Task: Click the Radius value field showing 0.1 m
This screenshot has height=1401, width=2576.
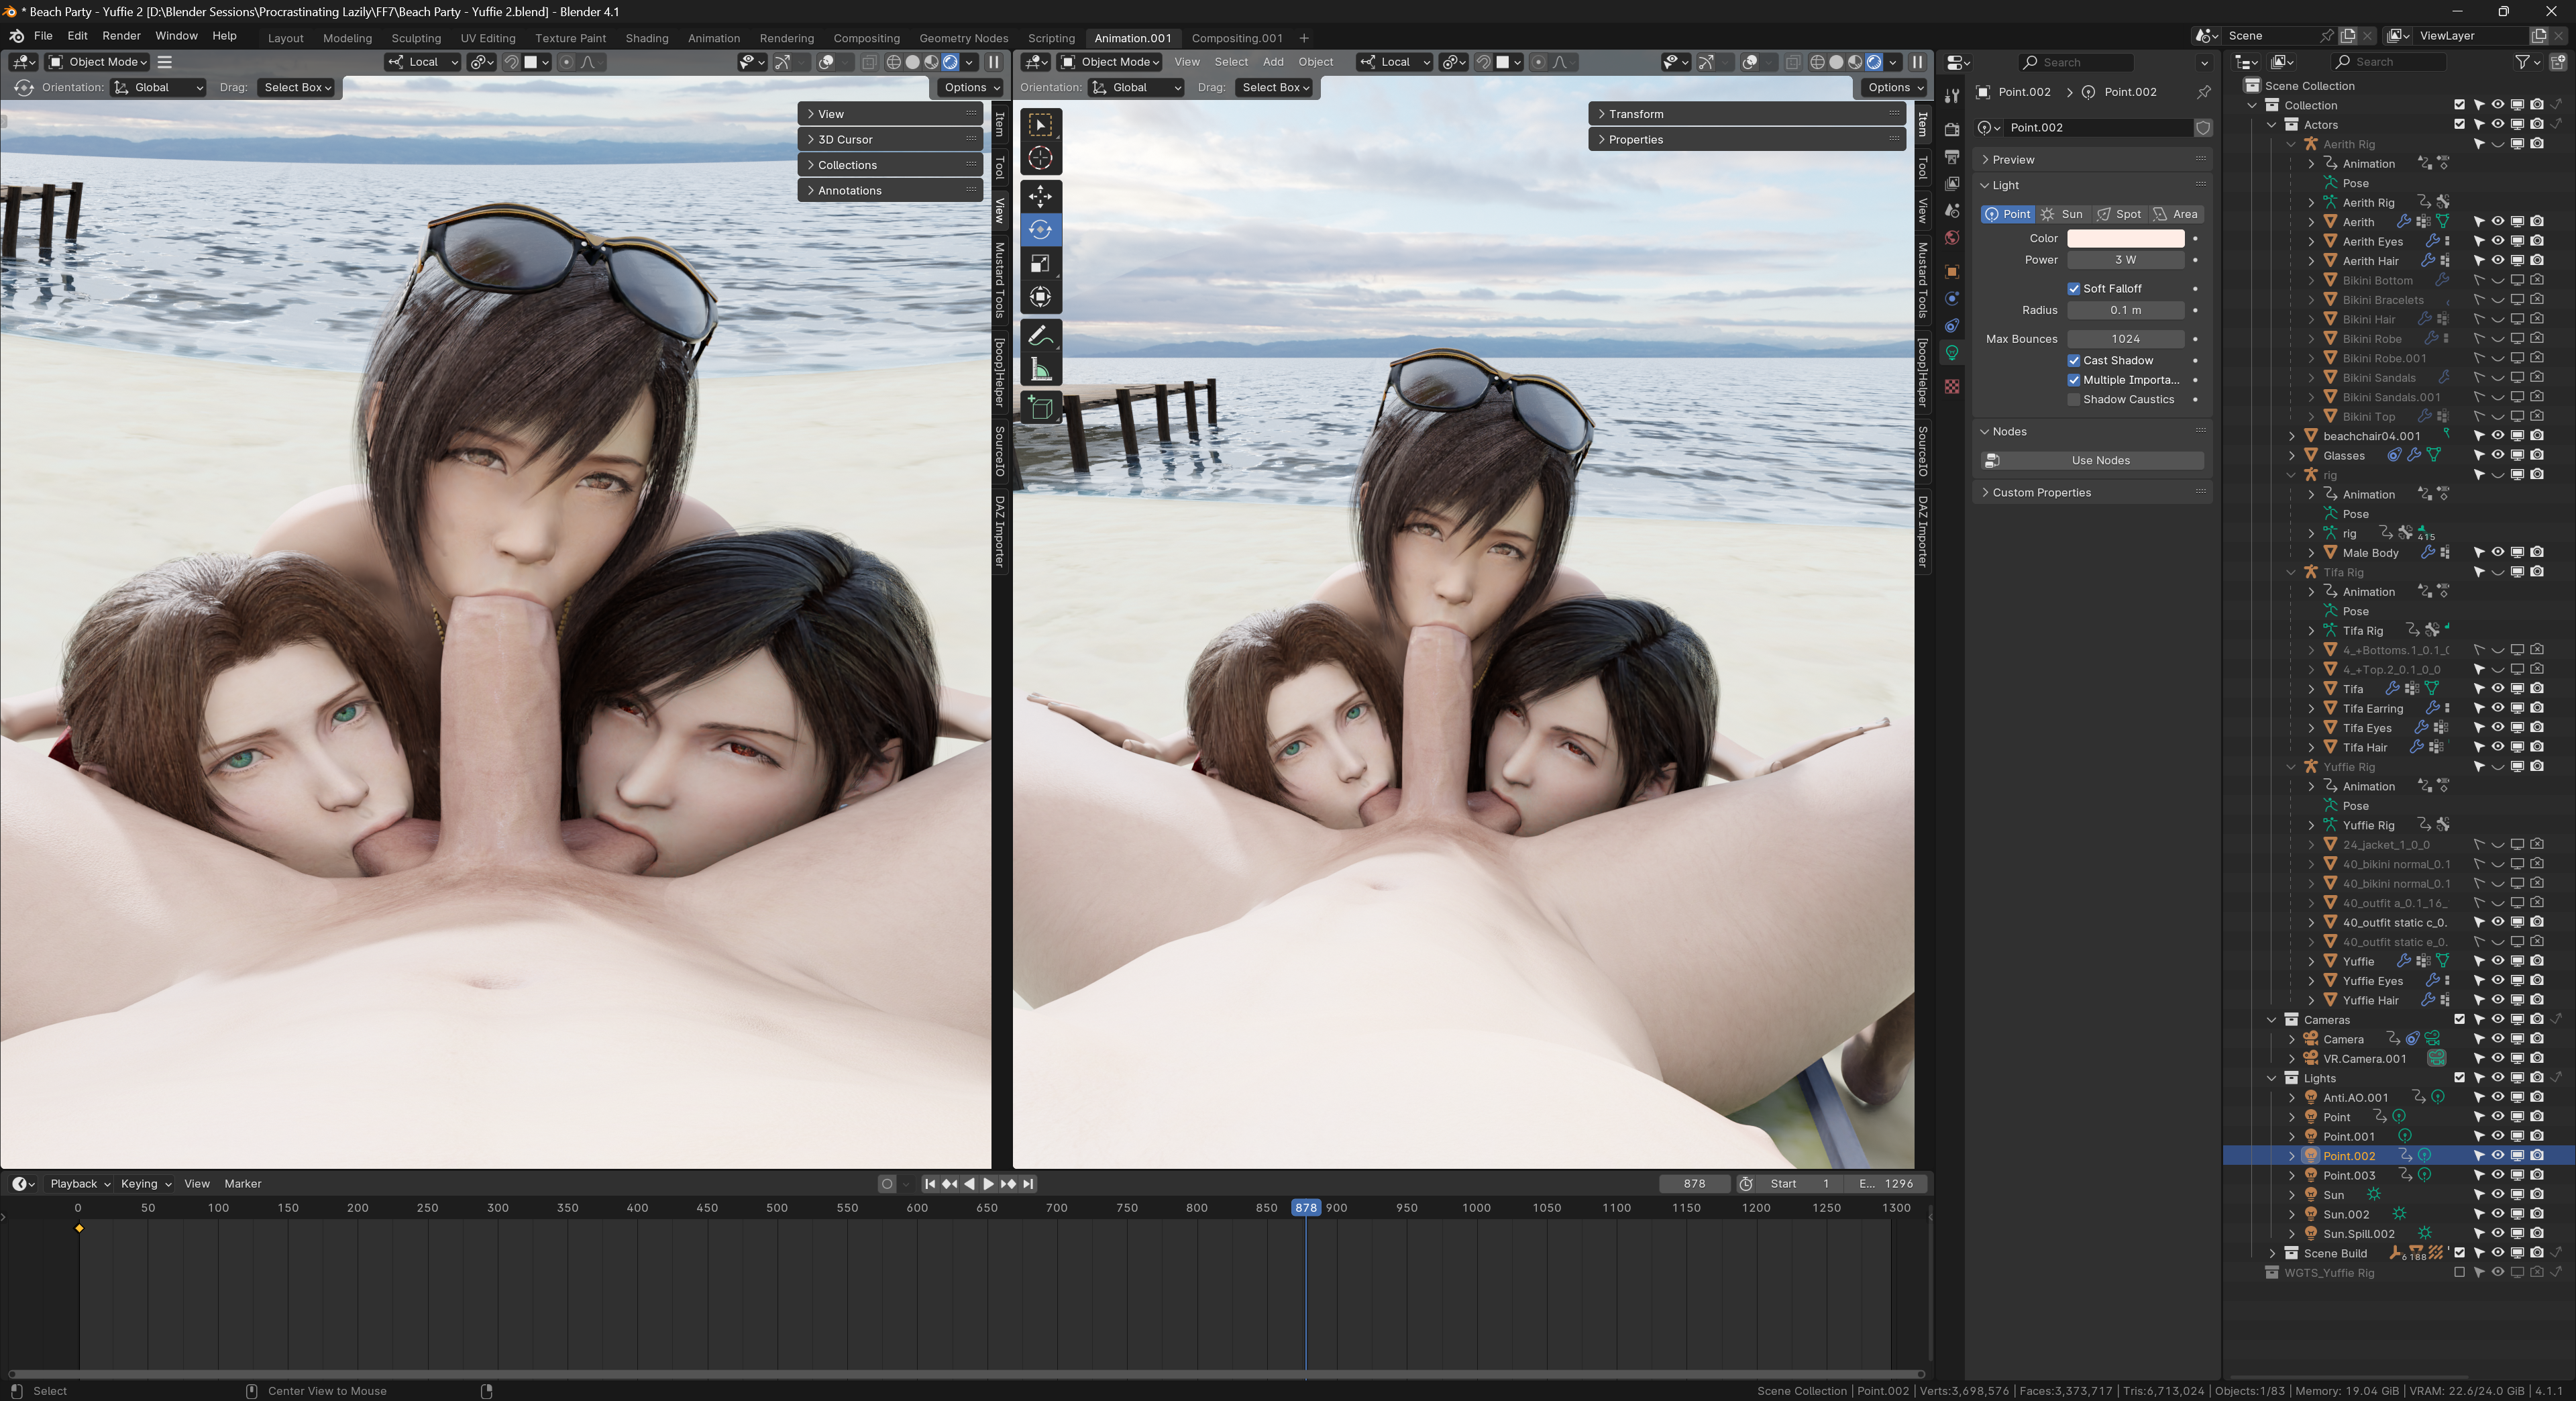Action: (x=2125, y=310)
